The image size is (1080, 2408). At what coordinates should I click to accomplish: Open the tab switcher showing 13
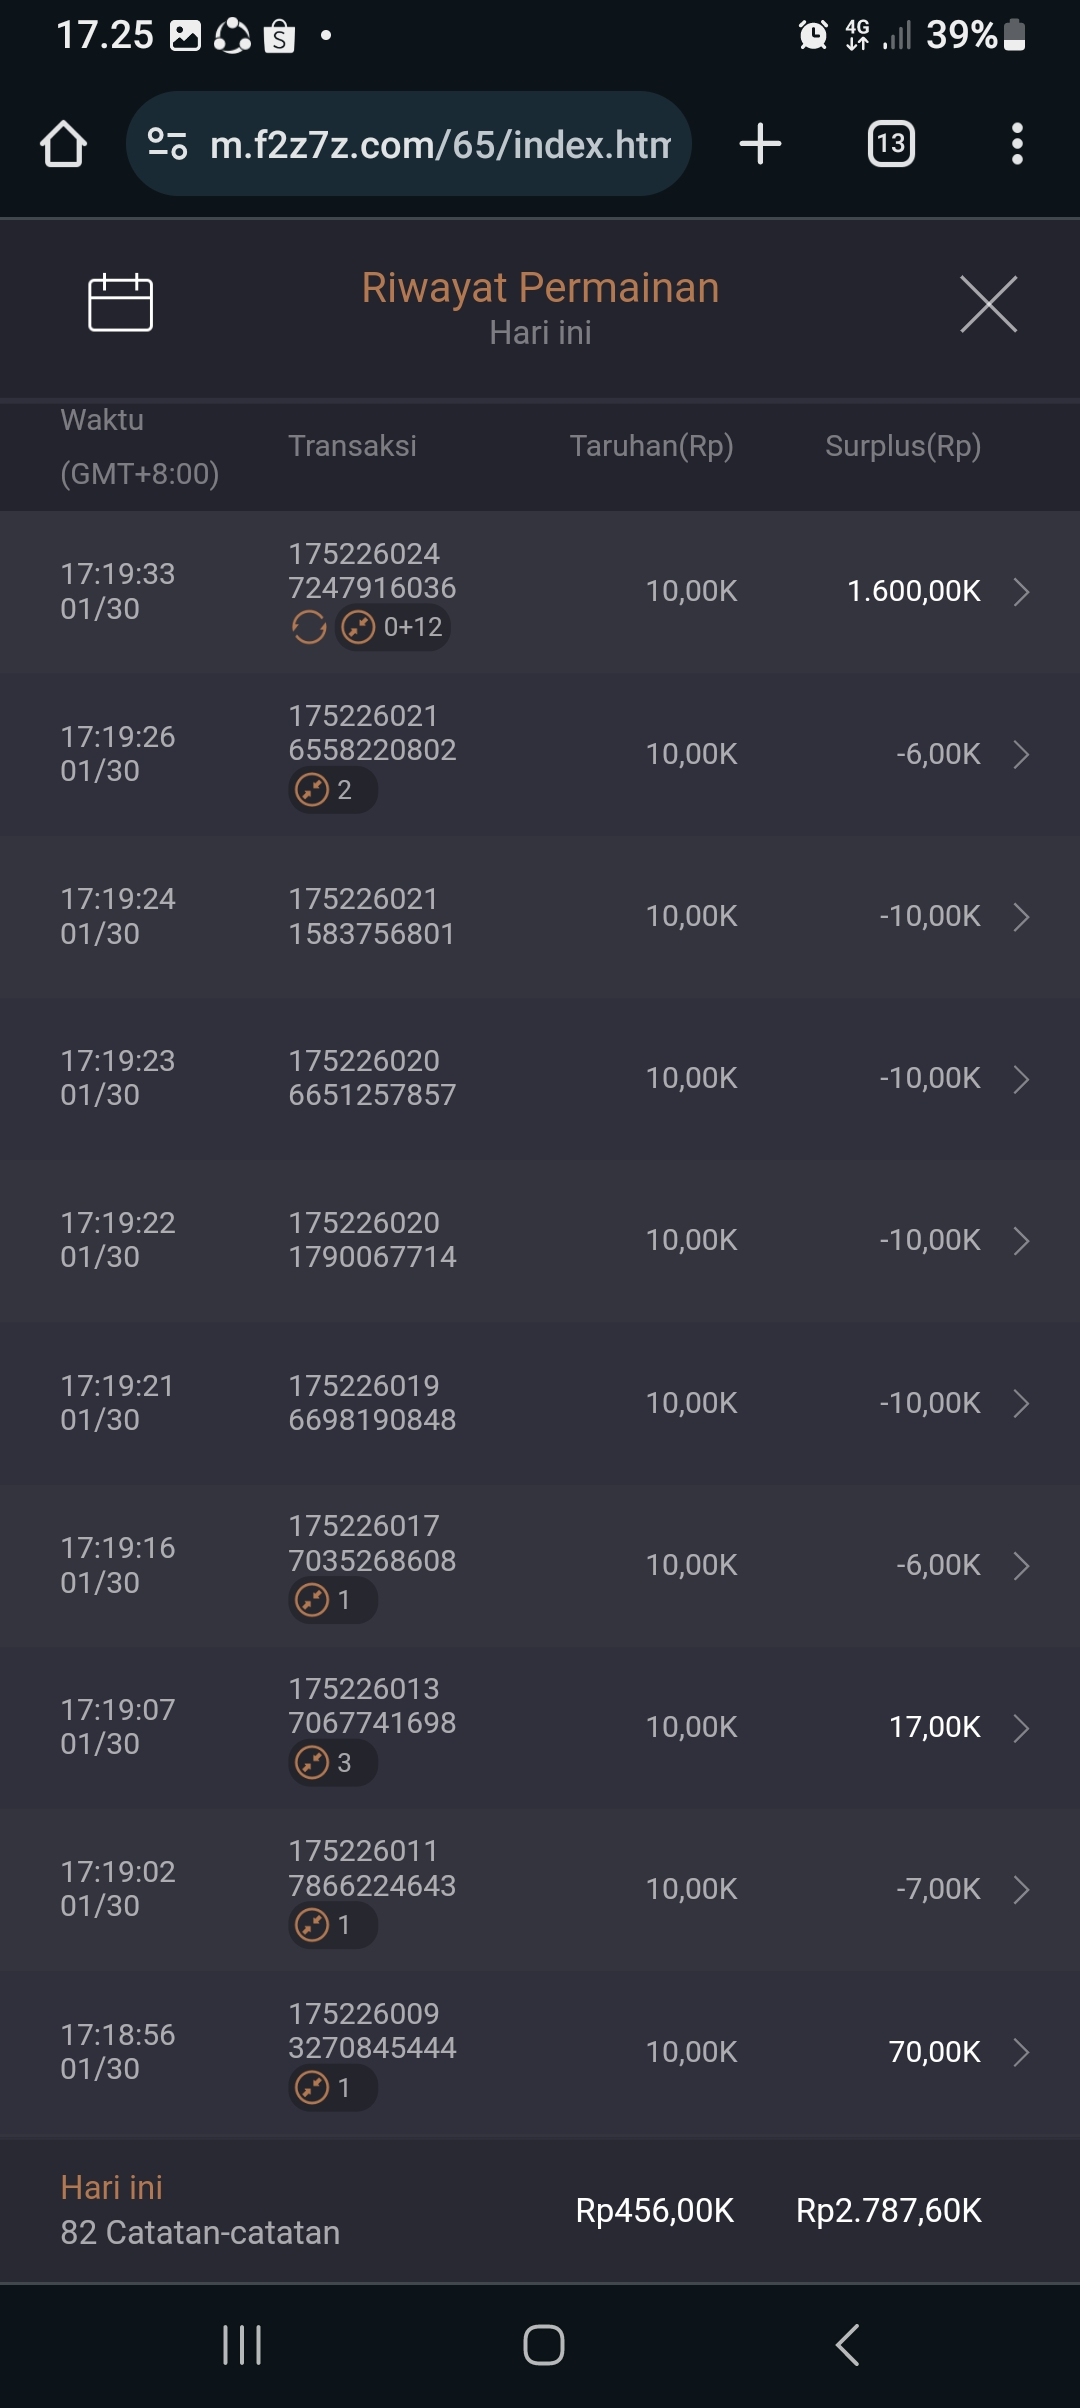point(890,144)
